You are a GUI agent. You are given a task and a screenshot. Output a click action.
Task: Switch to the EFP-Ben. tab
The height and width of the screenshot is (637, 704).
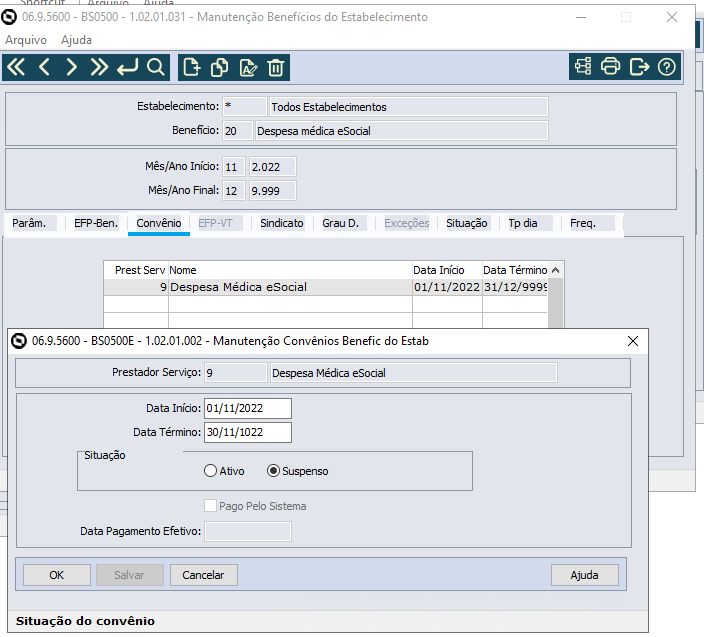[x=96, y=223]
